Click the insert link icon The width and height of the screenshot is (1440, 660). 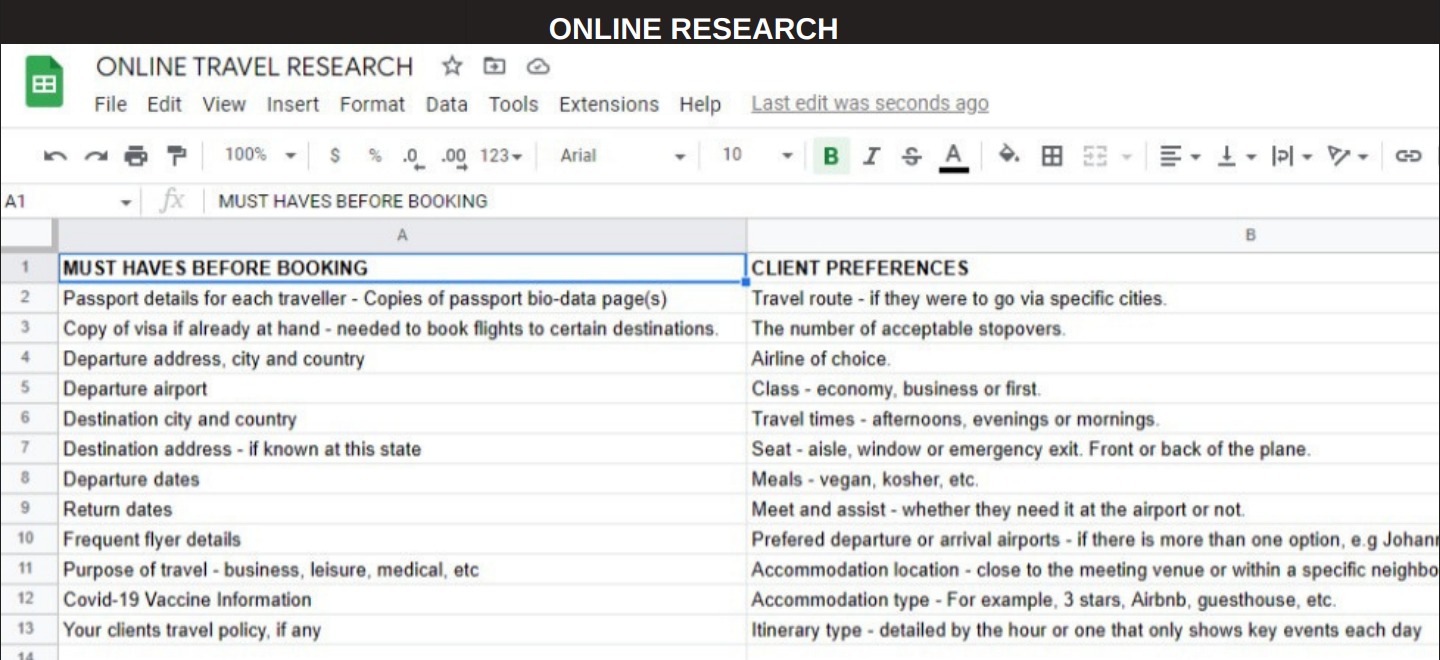1408,156
